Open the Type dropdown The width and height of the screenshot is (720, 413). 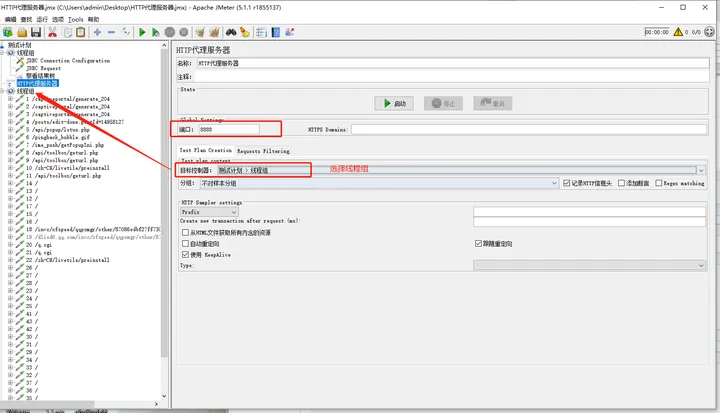589,265
